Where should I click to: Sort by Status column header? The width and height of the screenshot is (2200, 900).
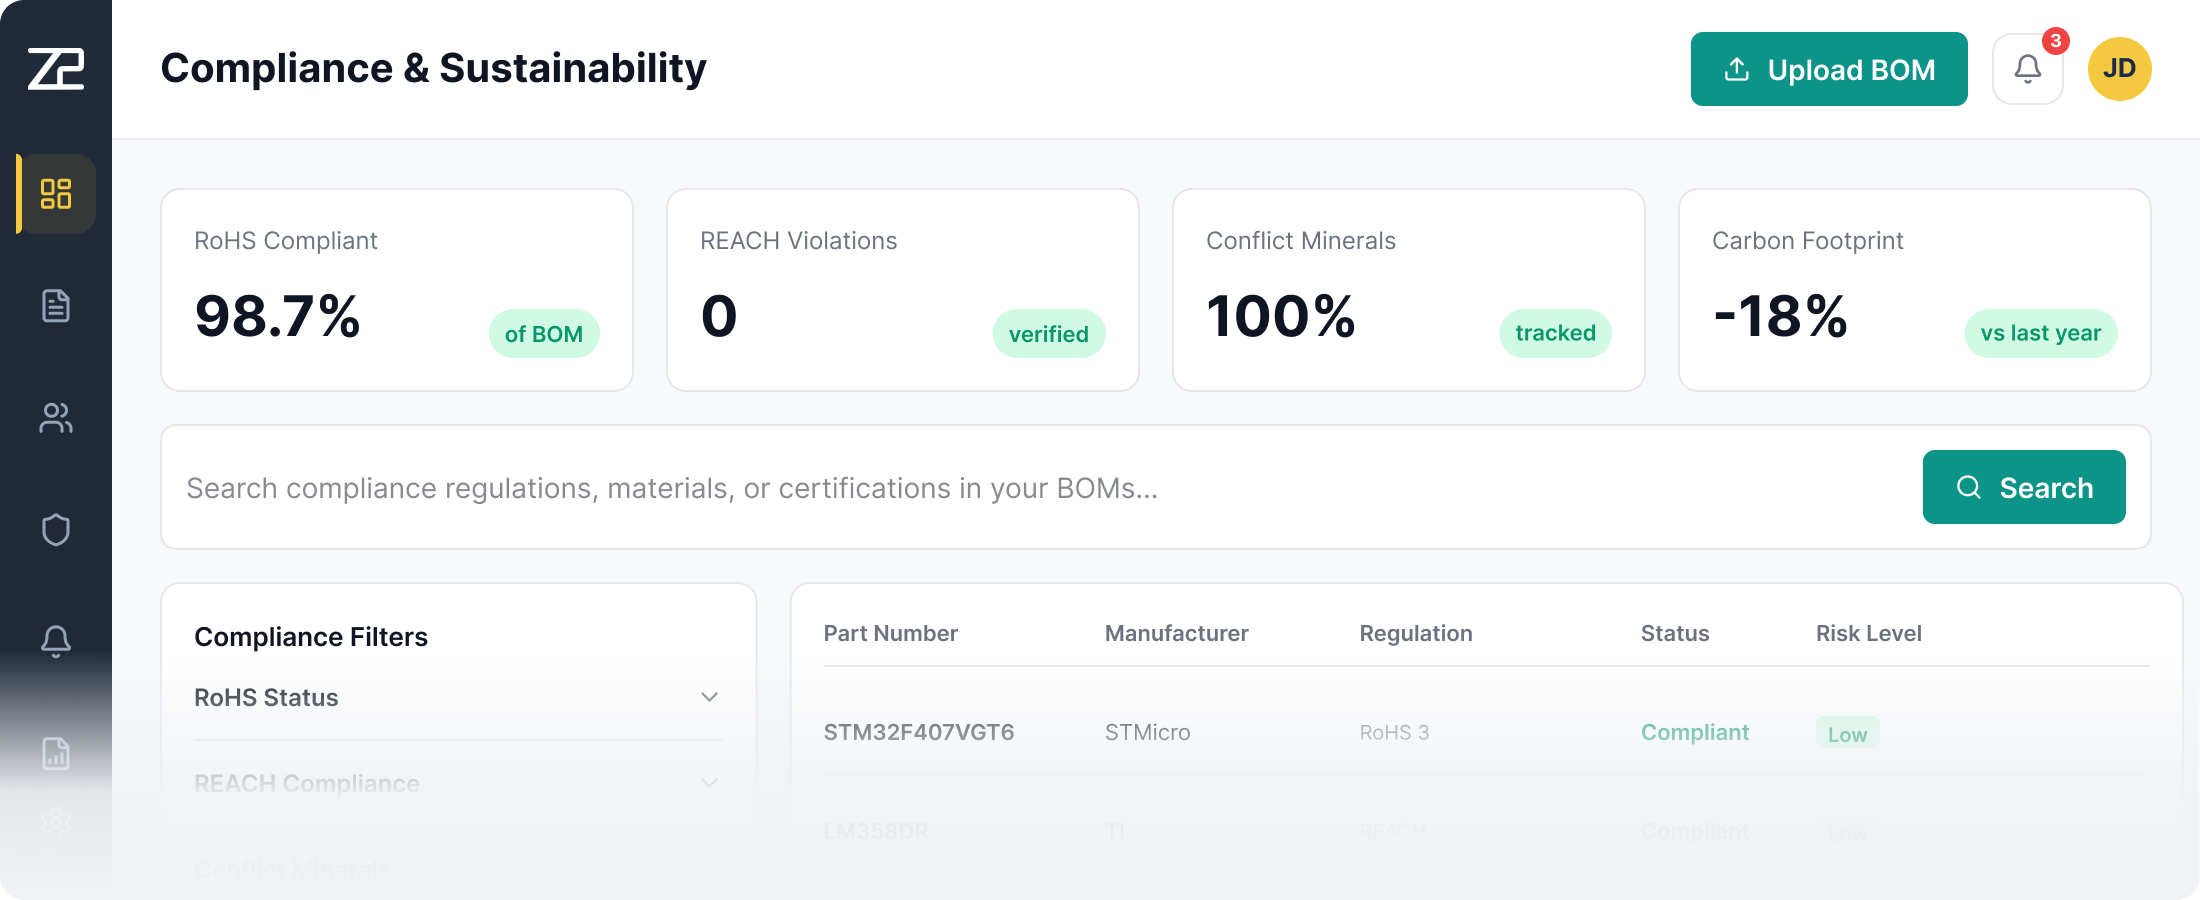click(x=1675, y=633)
